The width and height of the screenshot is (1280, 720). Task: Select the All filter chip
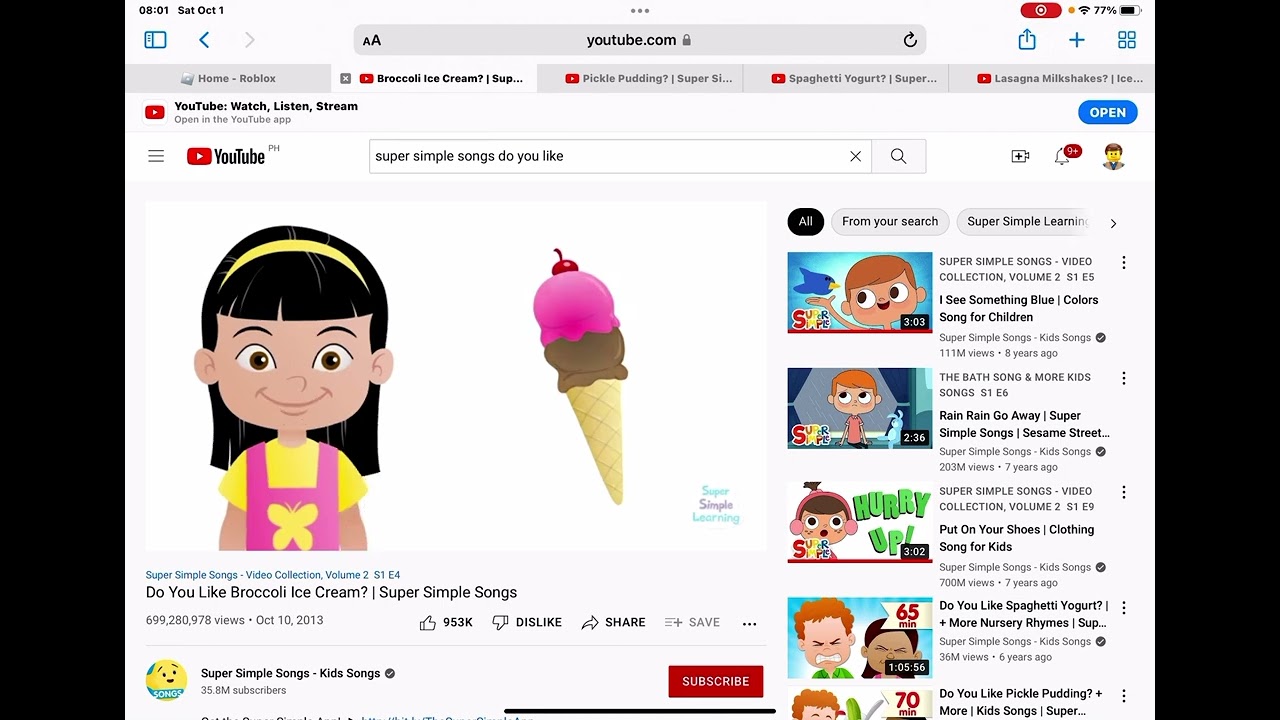[805, 222]
